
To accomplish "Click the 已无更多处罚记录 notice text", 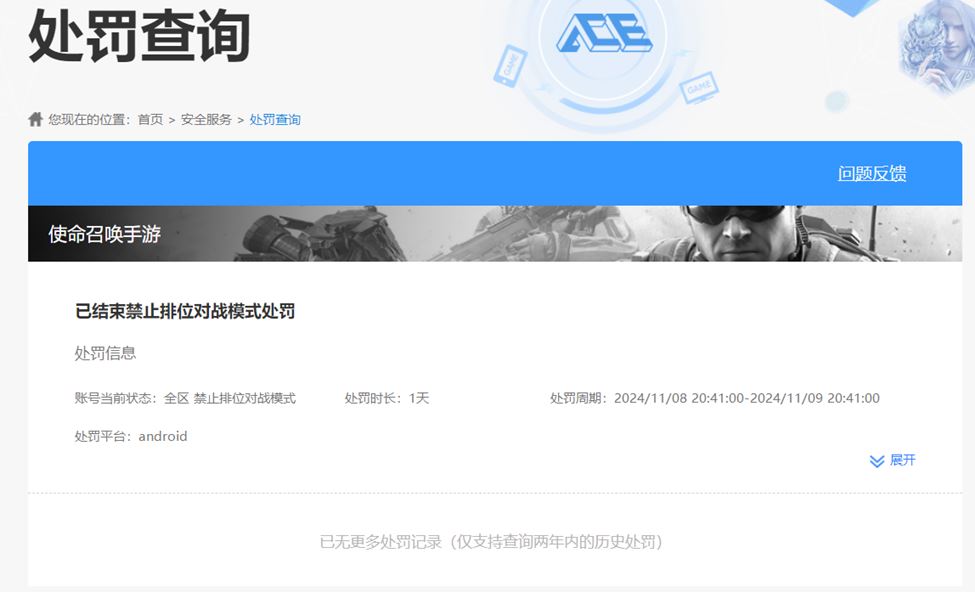I will tap(491, 542).
